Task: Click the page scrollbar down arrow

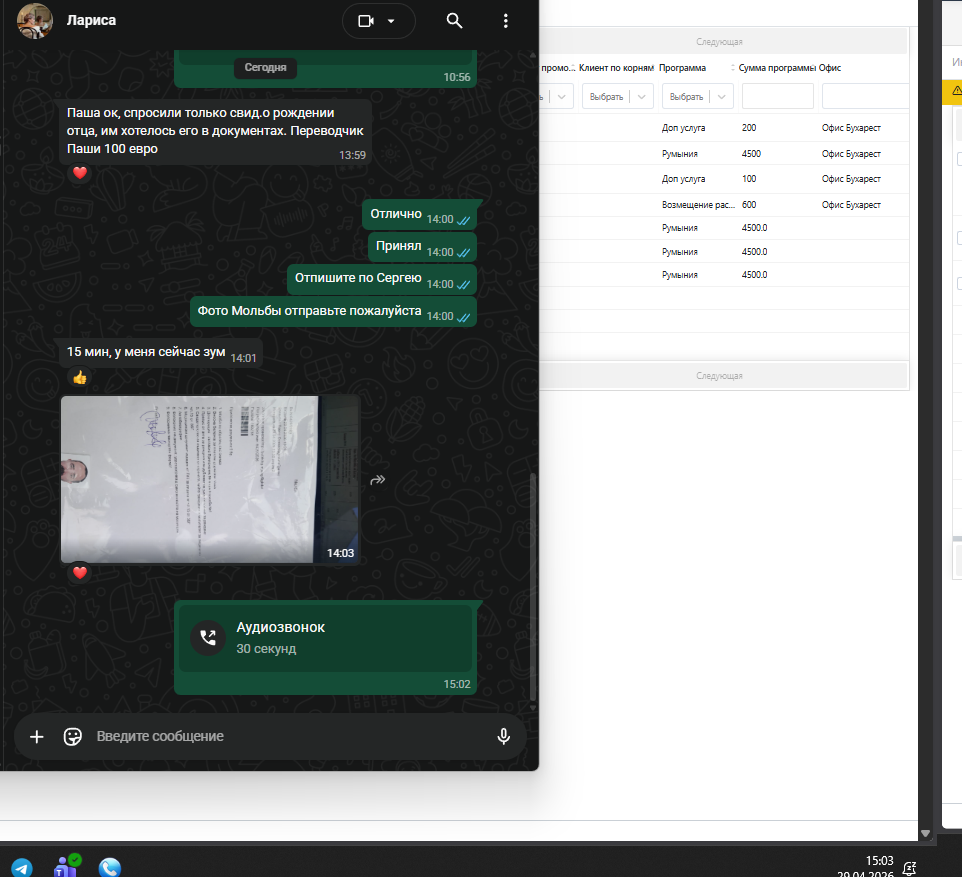Action: (925, 833)
